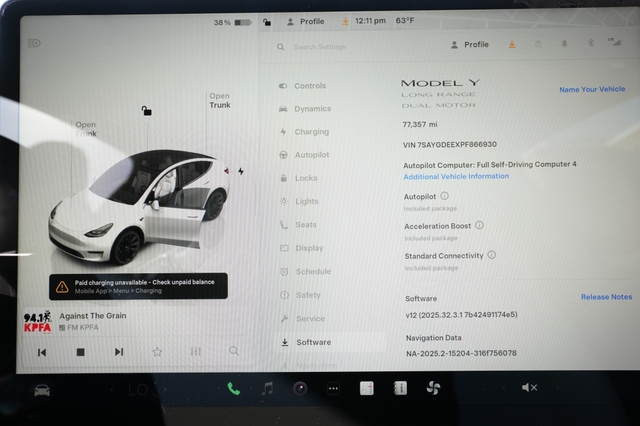Tap the orange download icon in settings header
The height and width of the screenshot is (426, 640).
coord(512,44)
